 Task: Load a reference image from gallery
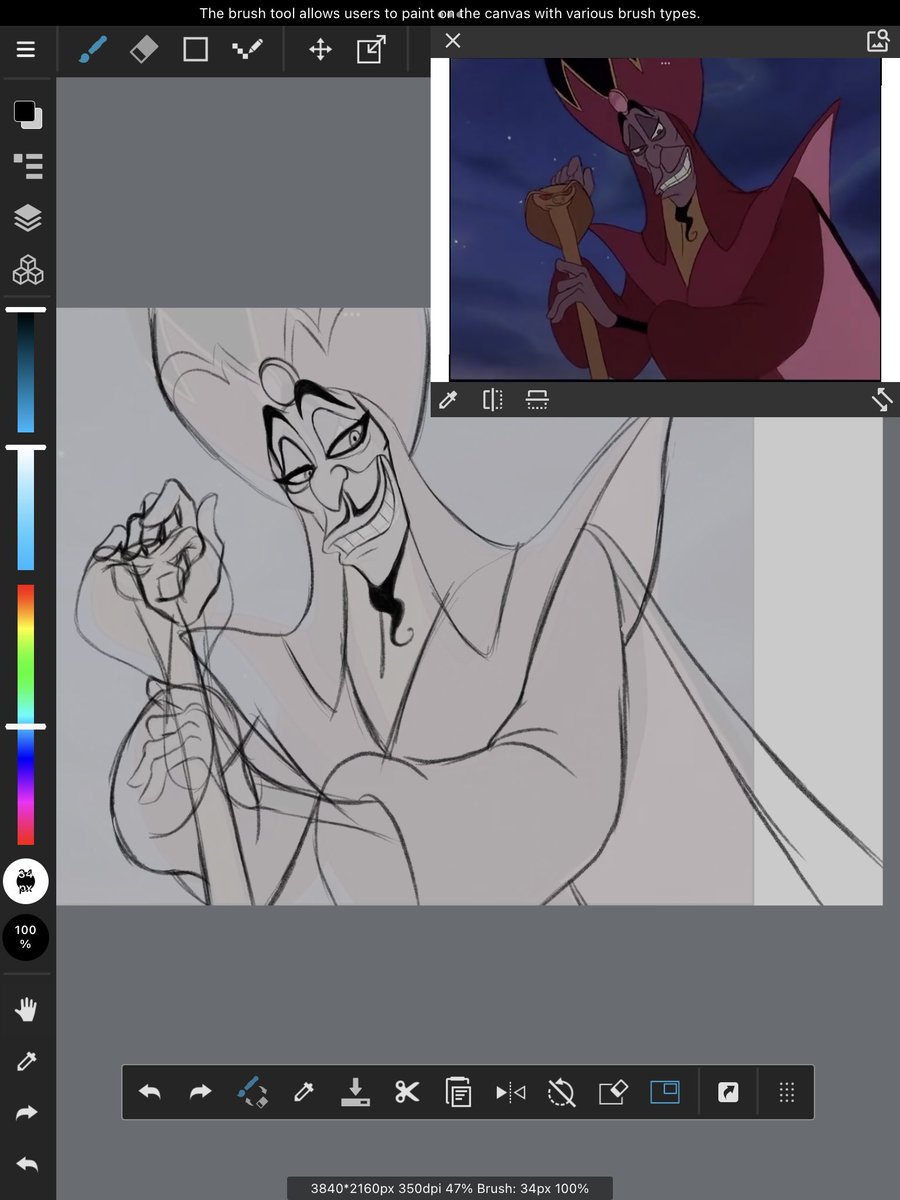point(877,40)
